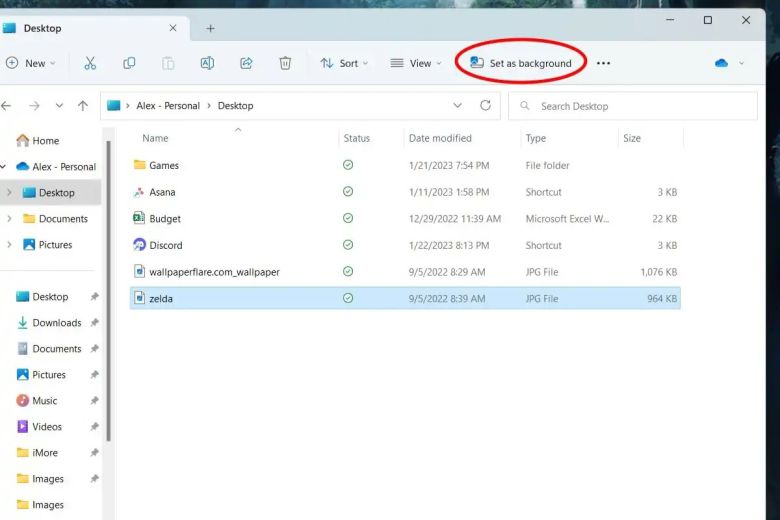Click the Up one level arrow
Image resolution: width=780 pixels, height=520 pixels.
pos(83,105)
